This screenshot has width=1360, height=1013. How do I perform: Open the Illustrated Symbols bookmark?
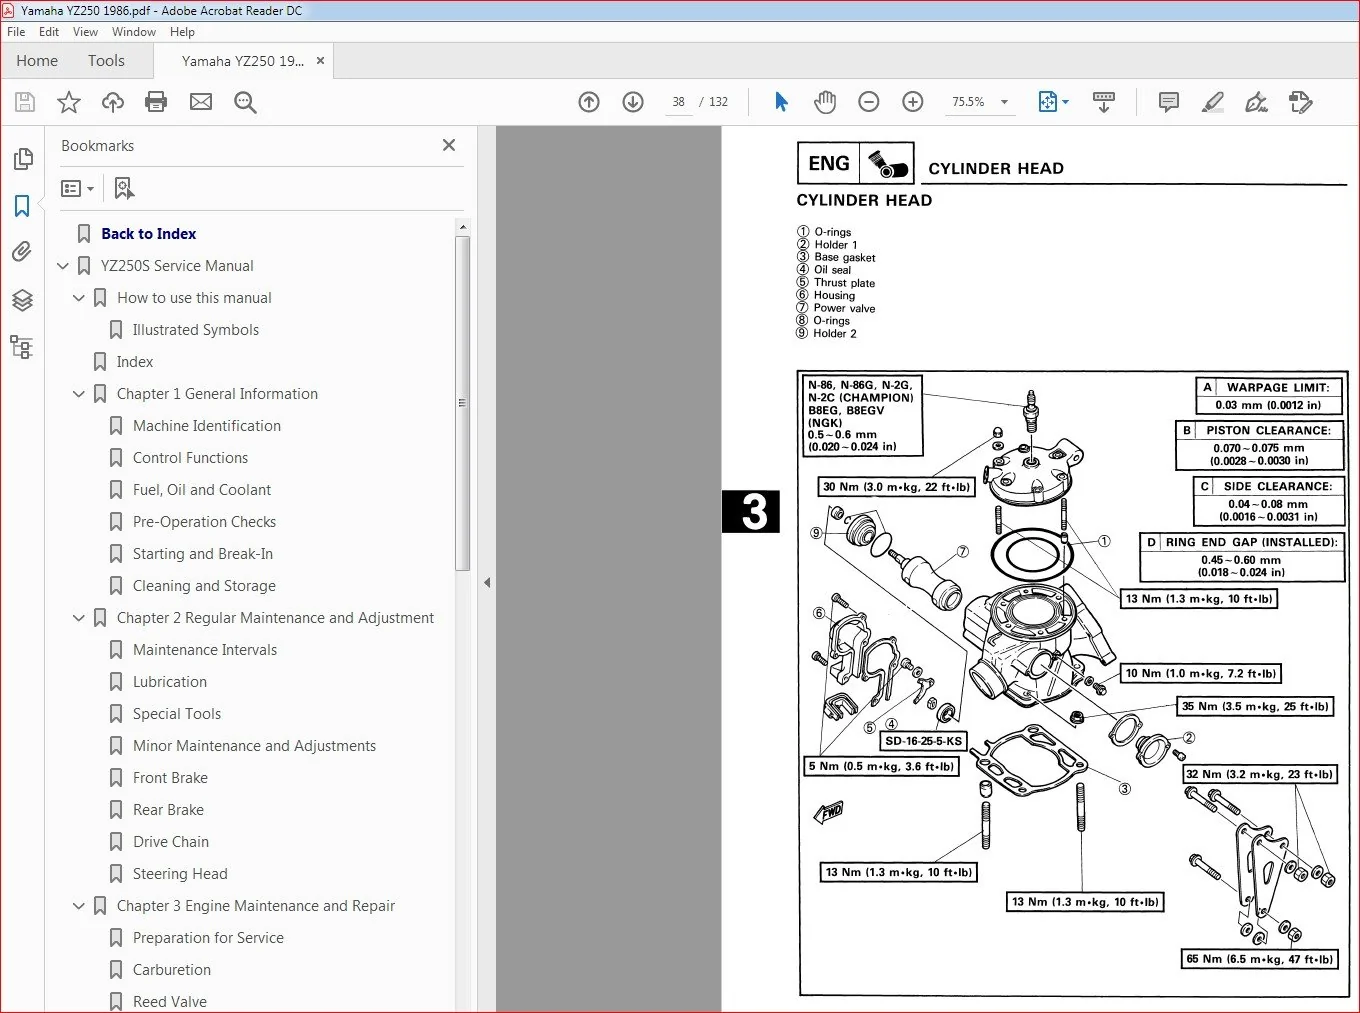click(196, 330)
